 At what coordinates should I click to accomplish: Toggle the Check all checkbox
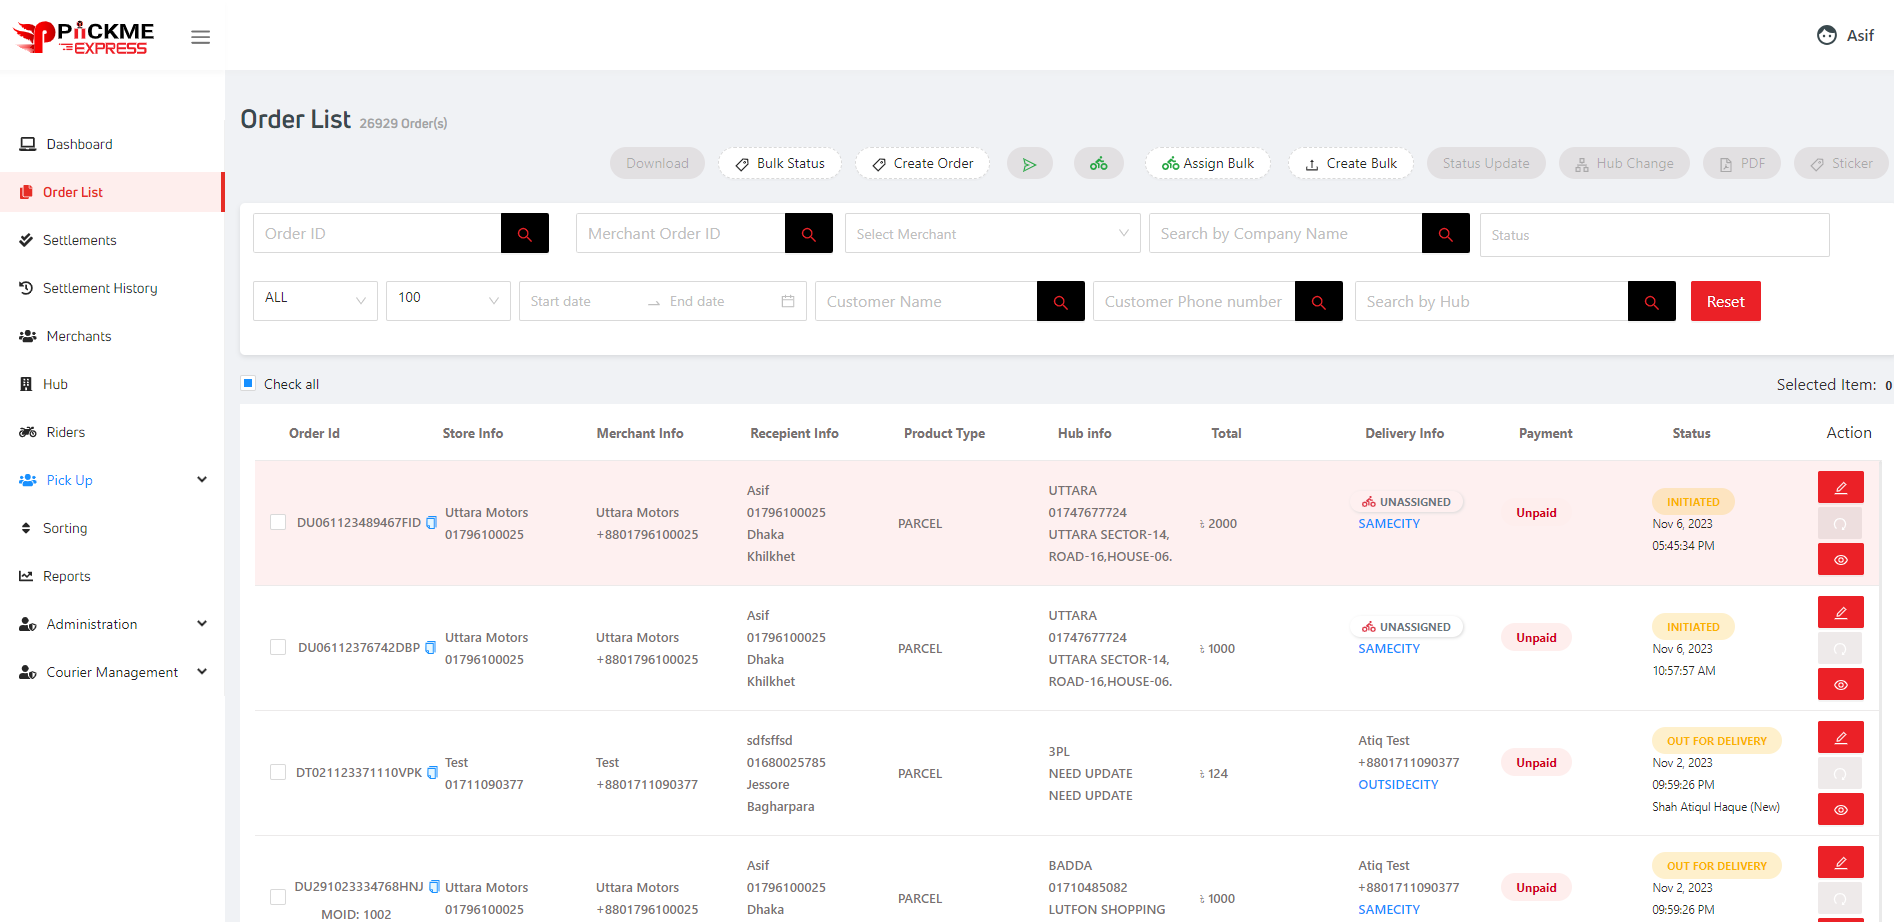point(249,384)
